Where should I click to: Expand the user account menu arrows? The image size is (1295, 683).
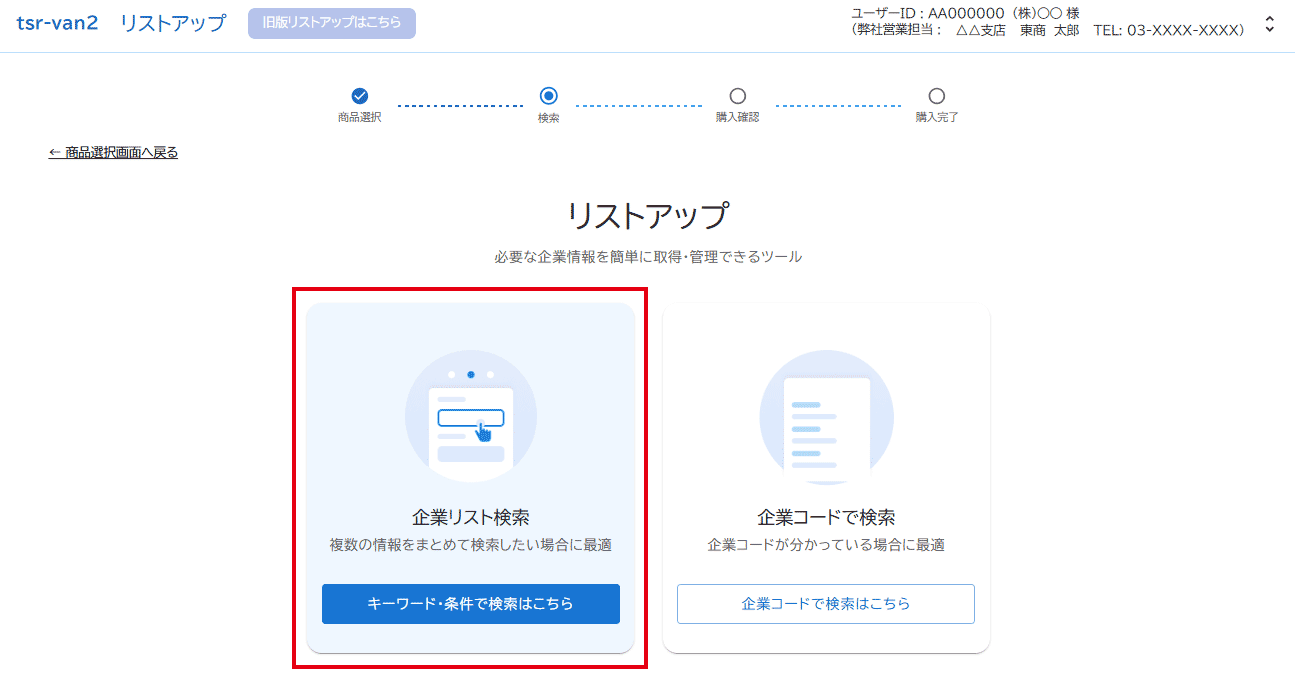click(x=1269, y=24)
